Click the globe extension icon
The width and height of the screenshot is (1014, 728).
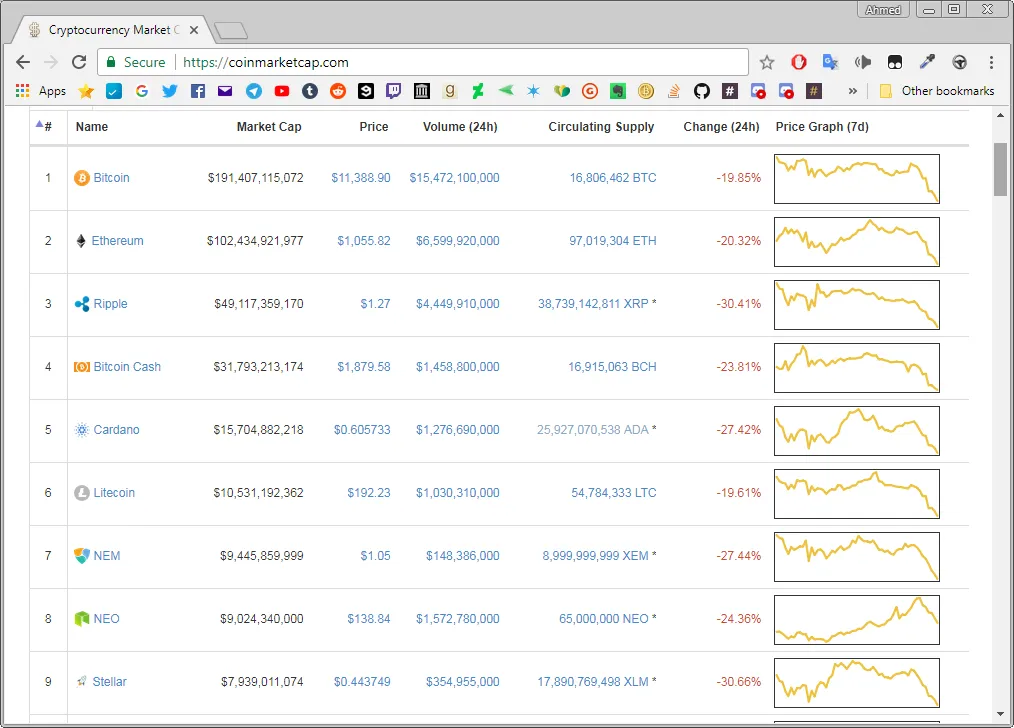[x=960, y=62]
